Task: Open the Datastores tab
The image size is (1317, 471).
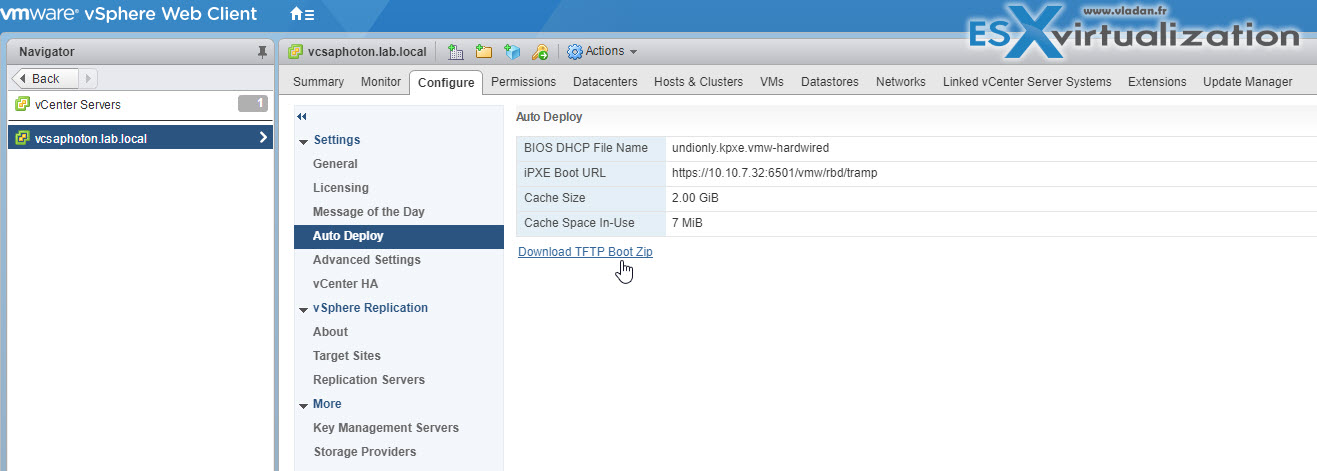Action: click(x=830, y=82)
